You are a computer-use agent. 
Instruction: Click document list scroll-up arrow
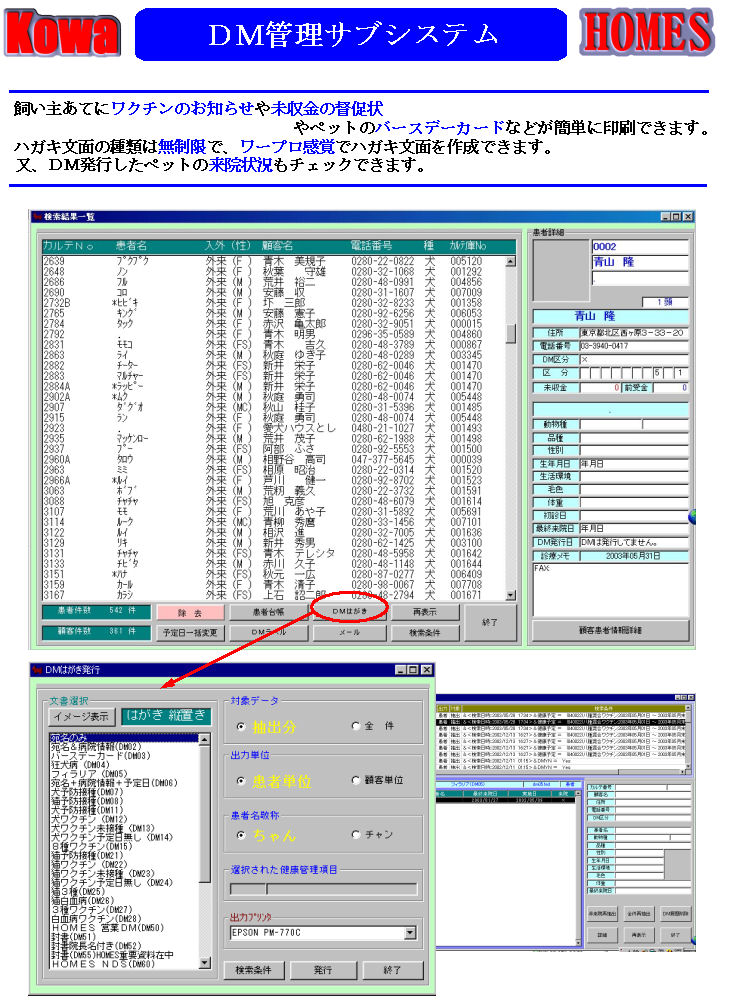[205, 739]
